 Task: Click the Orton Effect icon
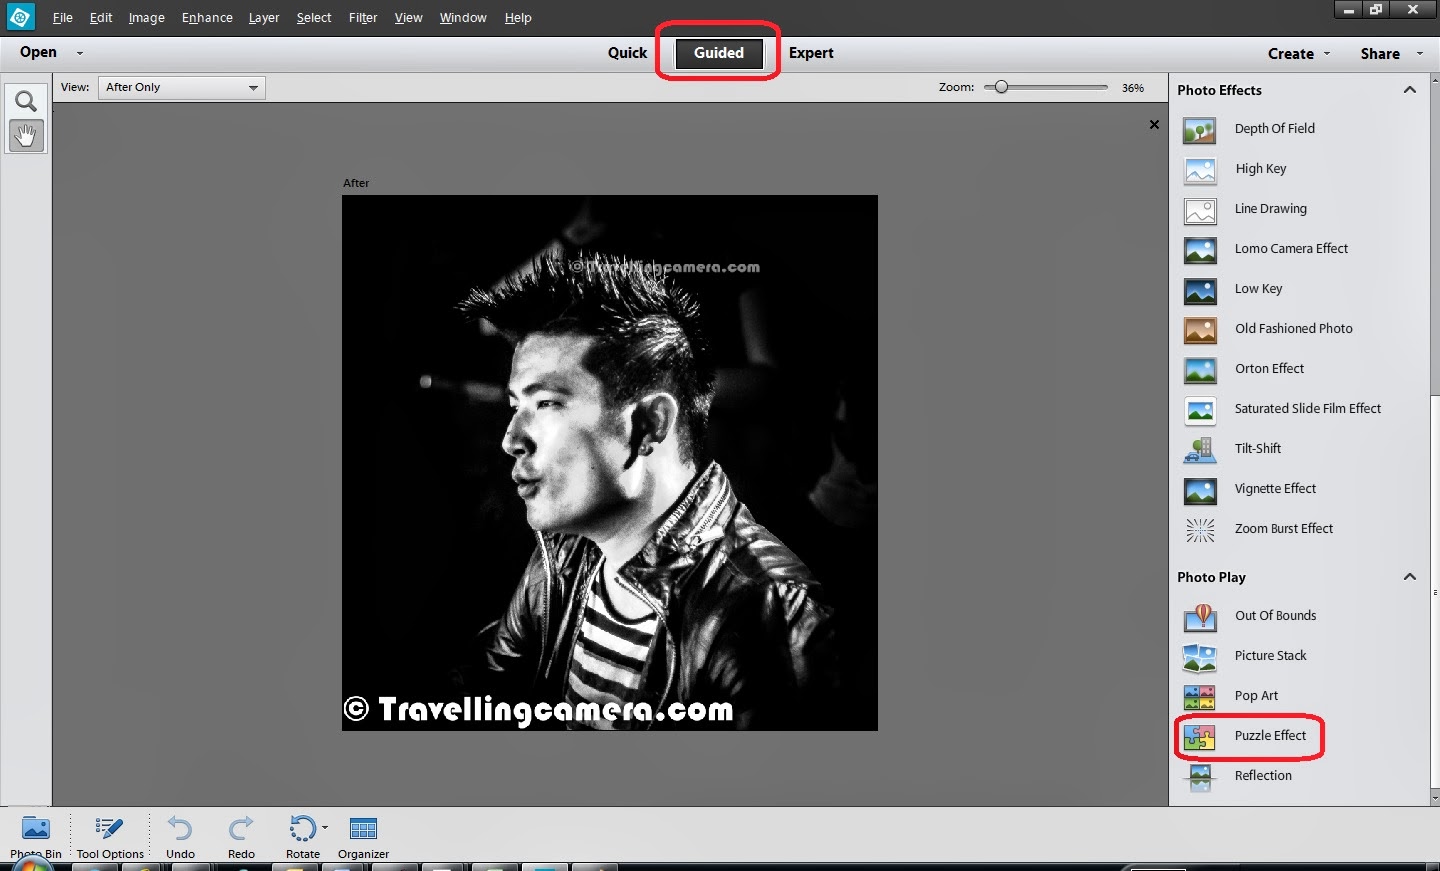coord(1200,369)
